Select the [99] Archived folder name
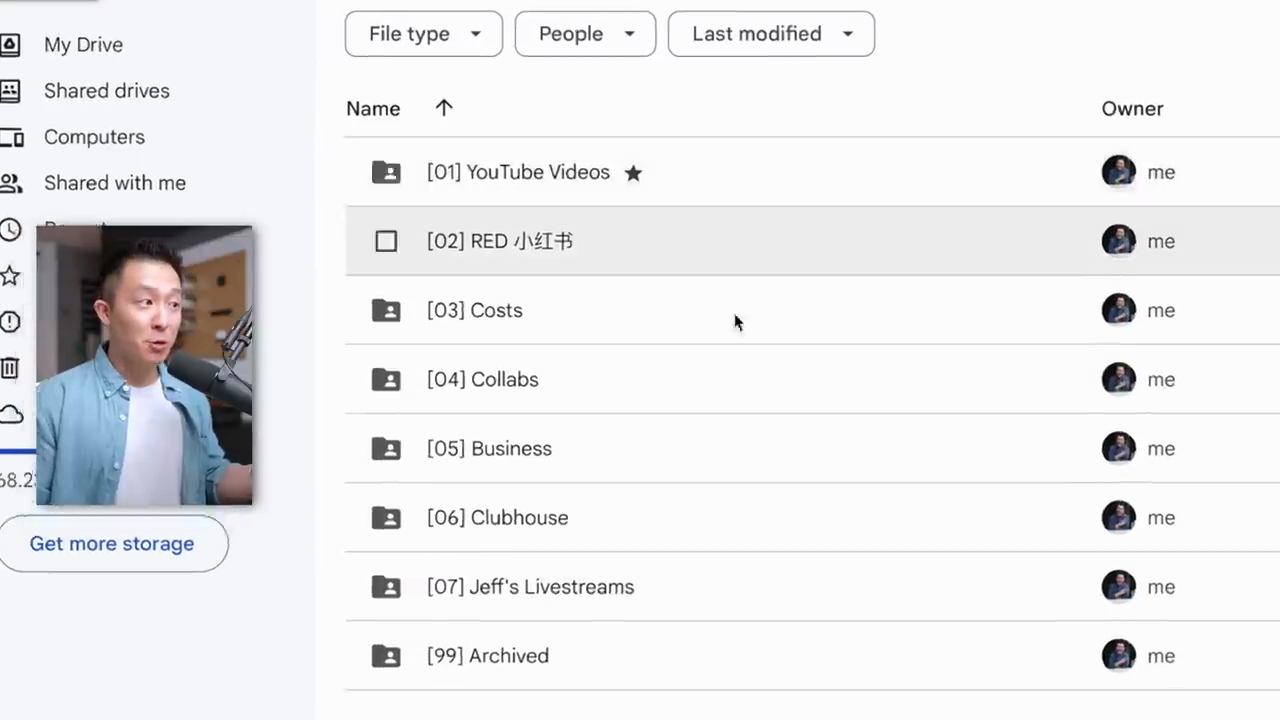 click(x=488, y=655)
